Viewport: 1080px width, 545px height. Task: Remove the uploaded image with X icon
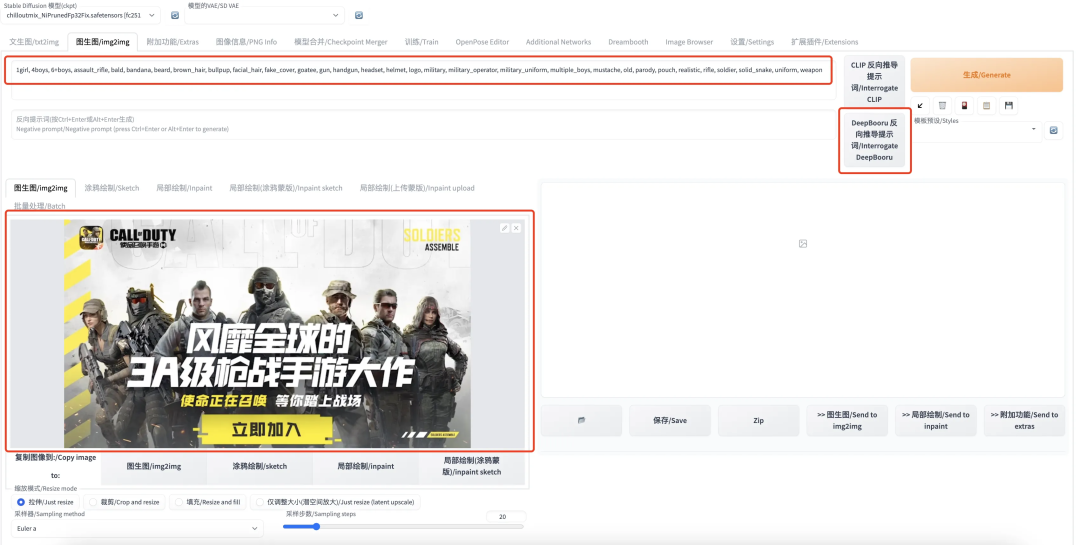[x=516, y=228]
